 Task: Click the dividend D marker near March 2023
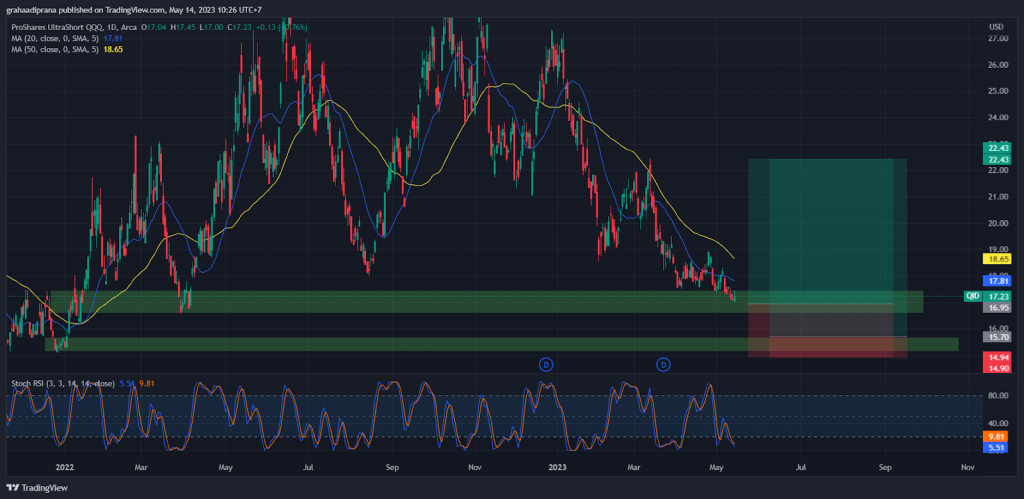(x=664, y=364)
